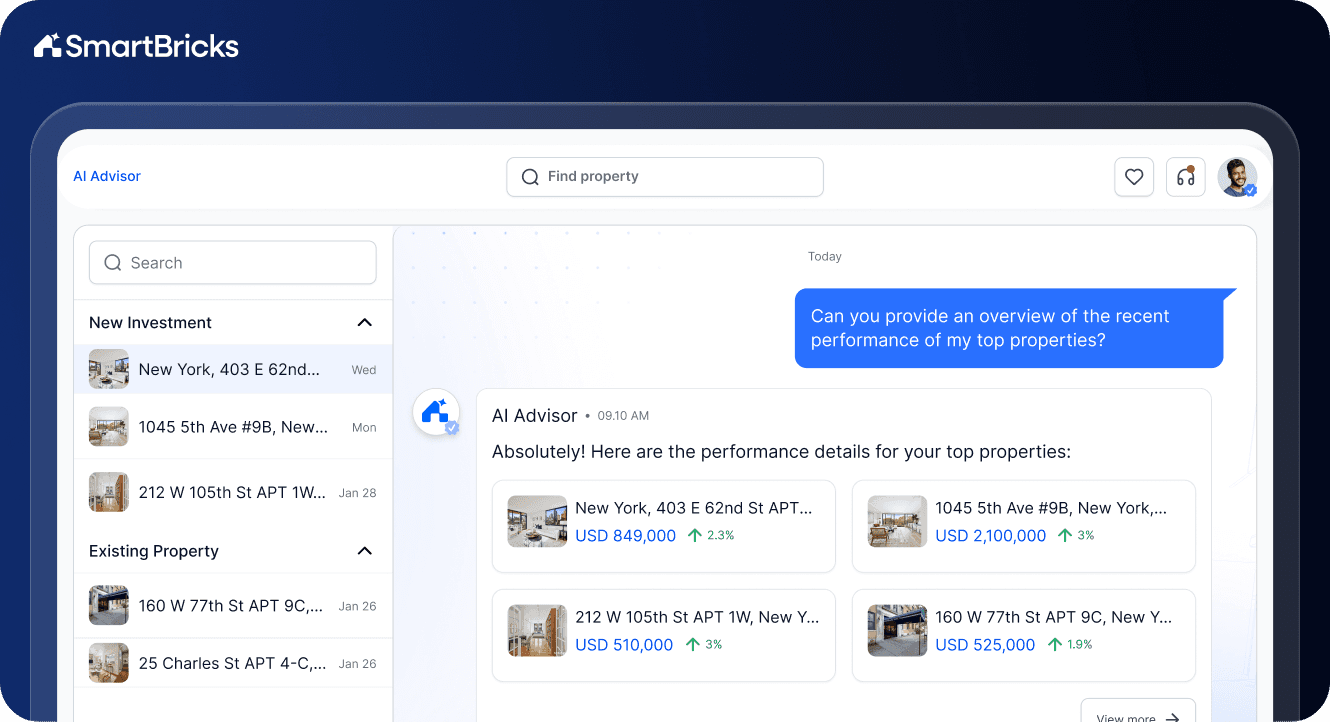
Task: Collapse the New Investment section
Action: tap(366, 322)
